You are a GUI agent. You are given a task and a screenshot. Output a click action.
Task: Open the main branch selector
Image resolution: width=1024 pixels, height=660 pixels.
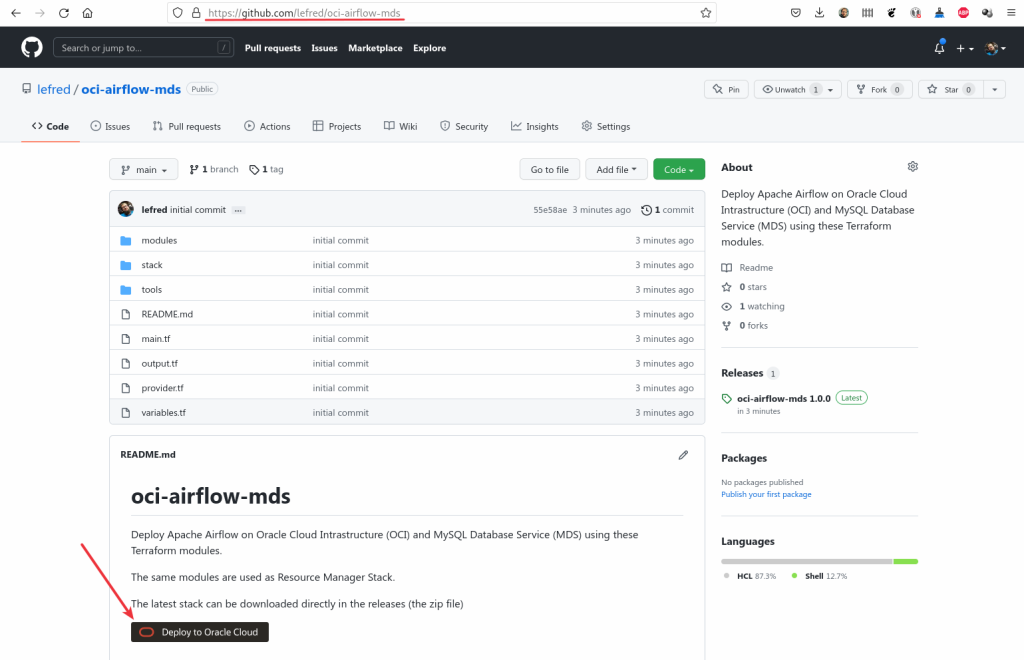pos(143,169)
